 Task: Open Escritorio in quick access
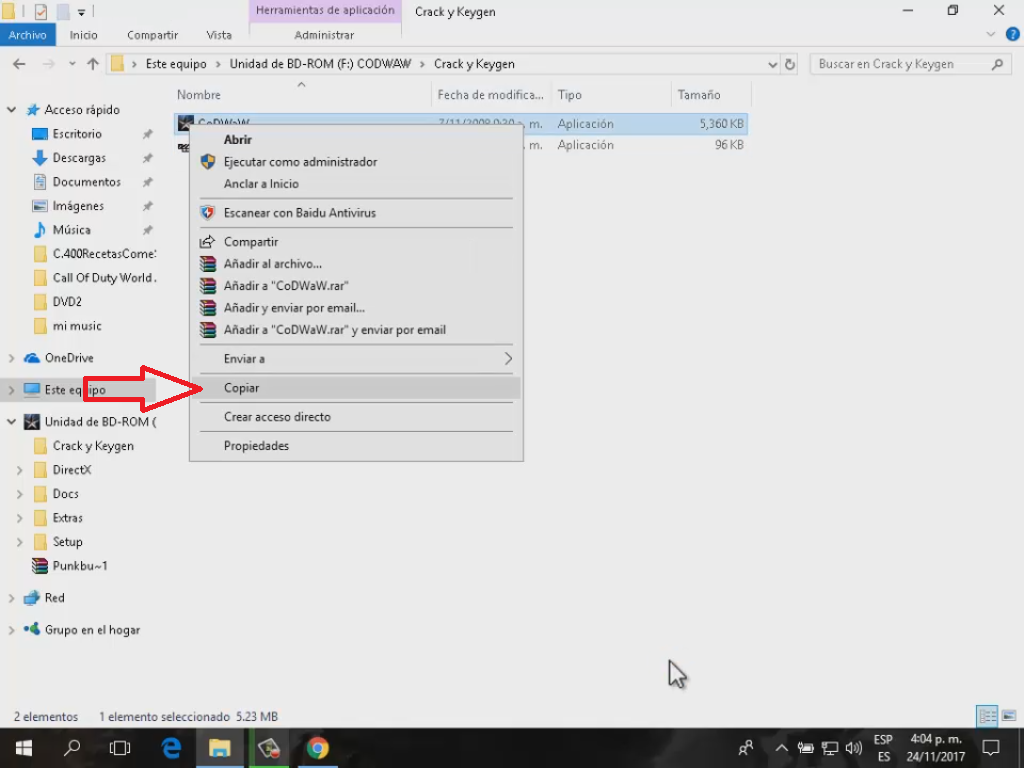(x=77, y=134)
